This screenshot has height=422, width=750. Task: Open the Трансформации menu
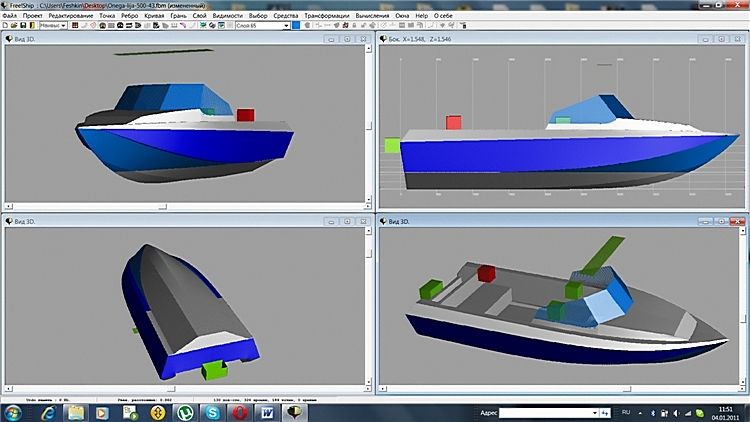(328, 16)
